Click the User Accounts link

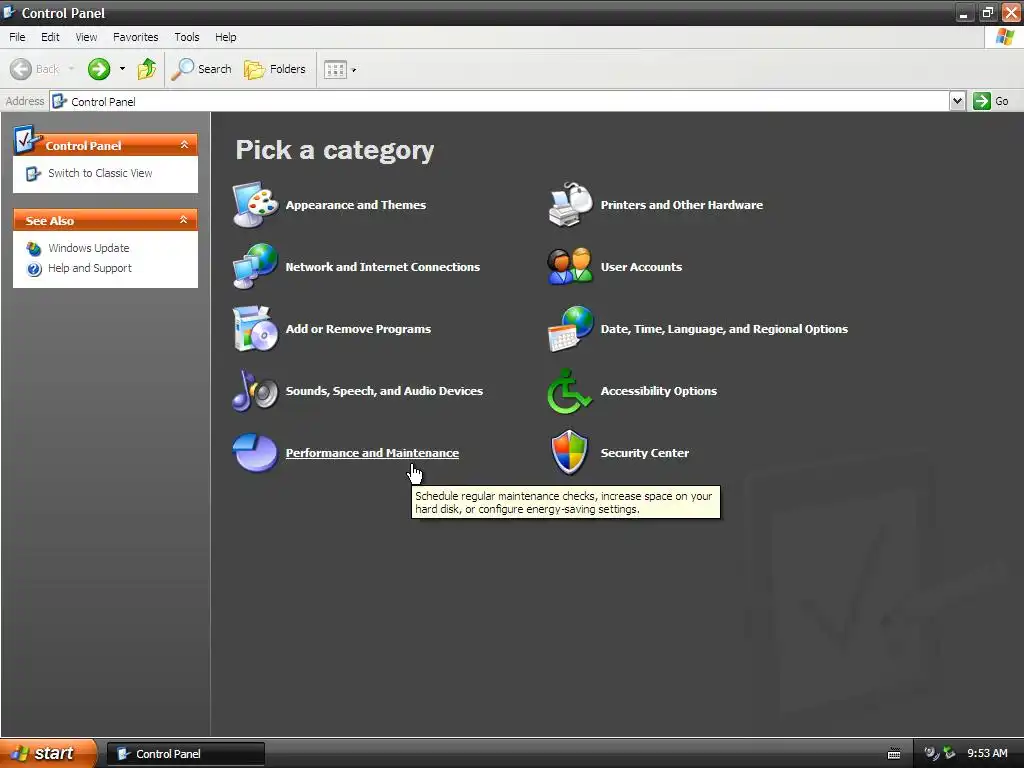point(641,267)
